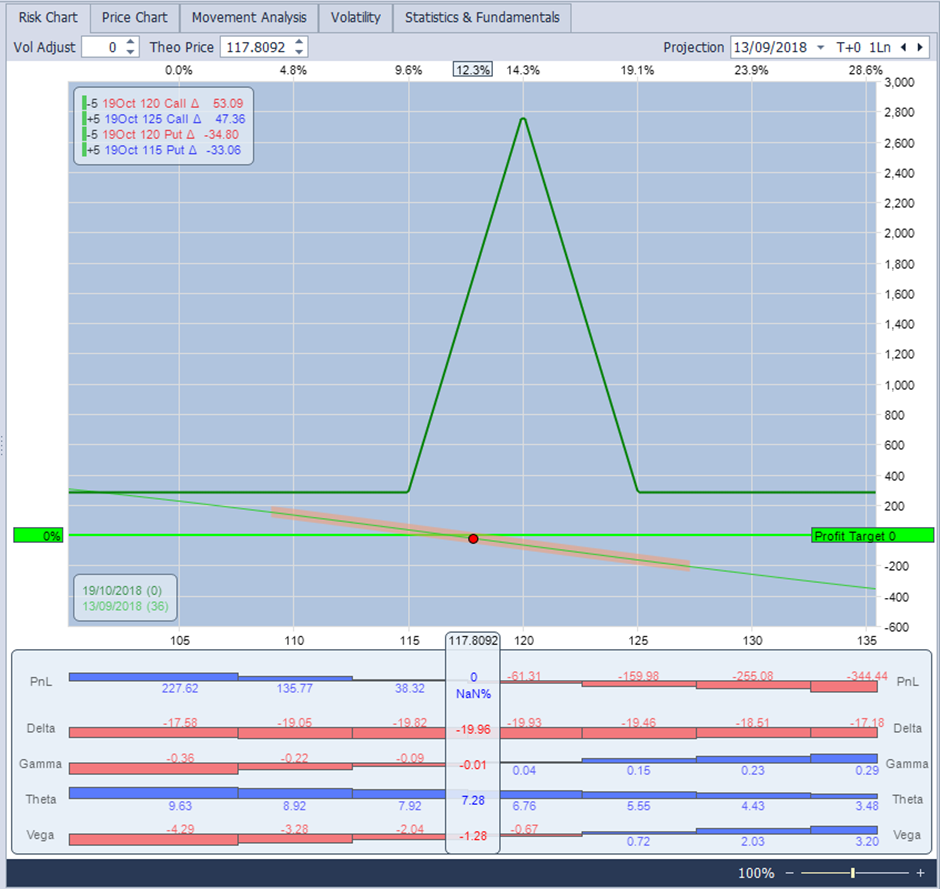Increase Vol Adjust with up arrow
Screen dimensions: 940x889
[131, 42]
